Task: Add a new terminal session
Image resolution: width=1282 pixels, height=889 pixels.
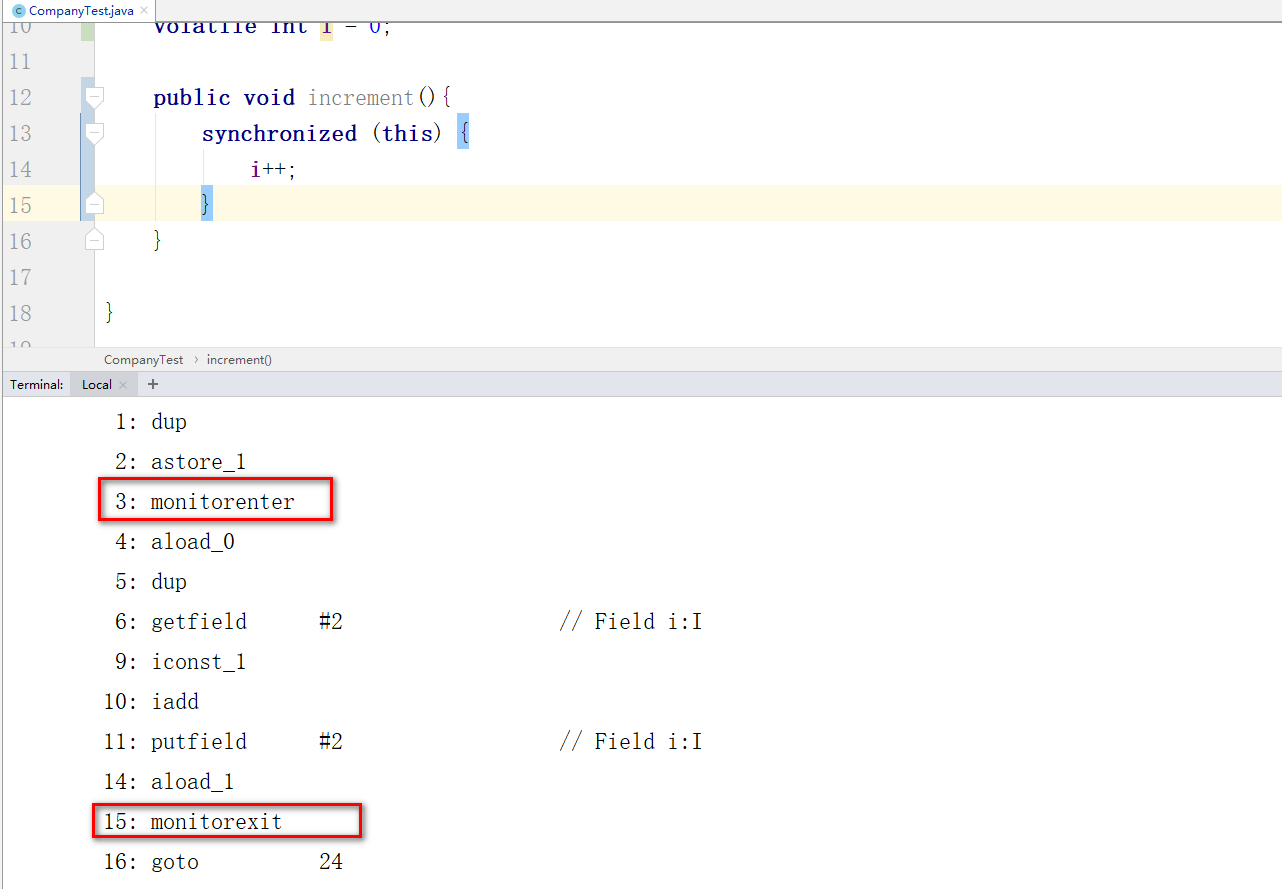Action: [x=153, y=384]
